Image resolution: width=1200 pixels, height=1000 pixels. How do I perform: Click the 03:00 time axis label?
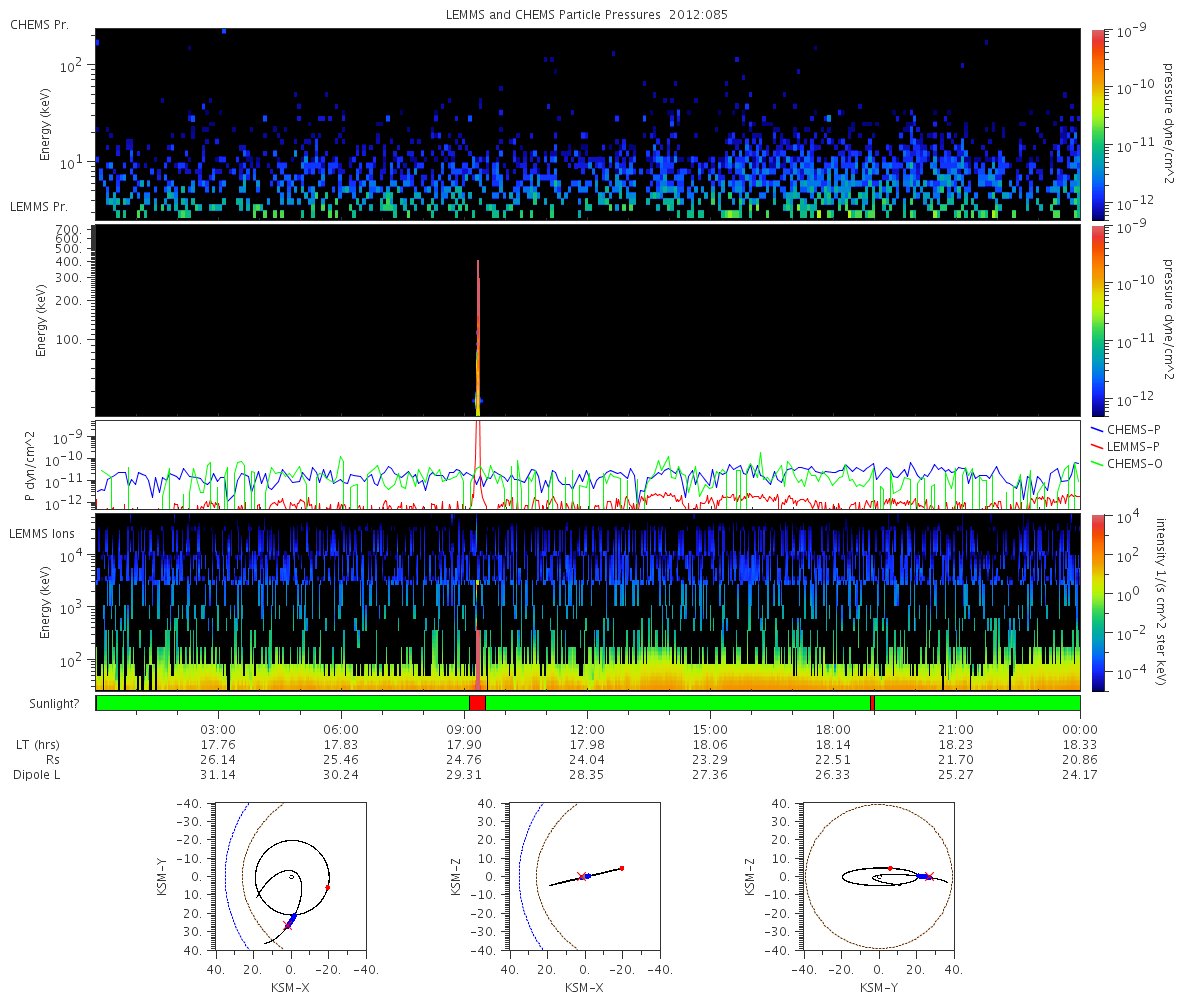click(x=218, y=729)
